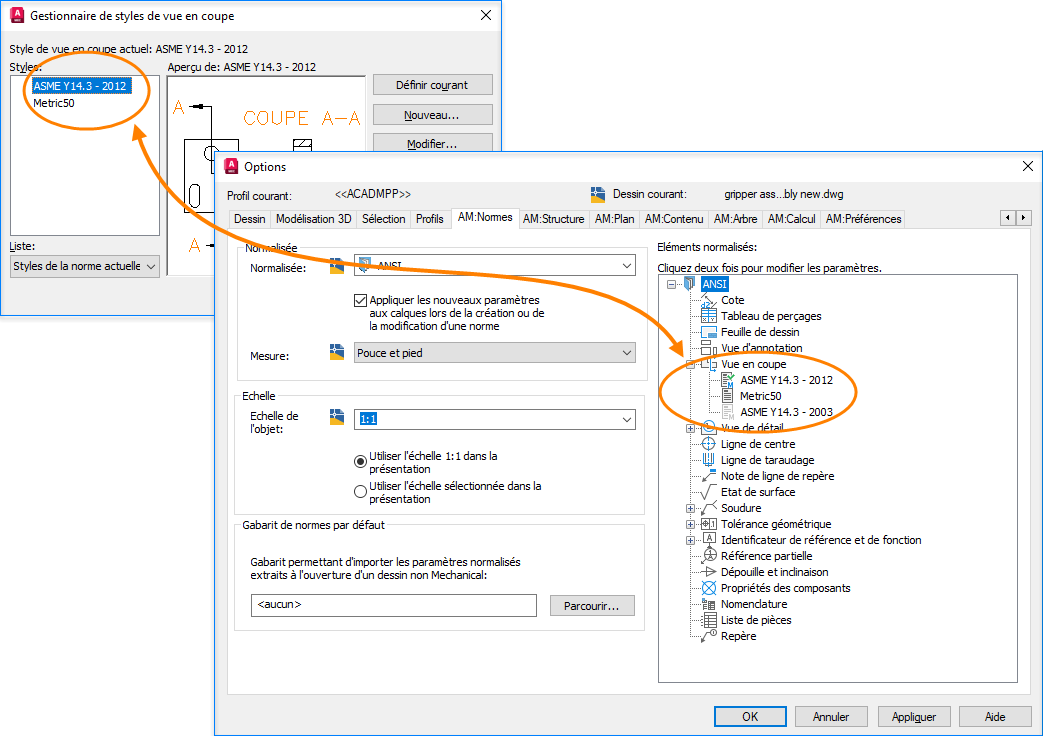Click the Repère balloon icon
The width and height of the screenshot is (1043, 736).
709,636
